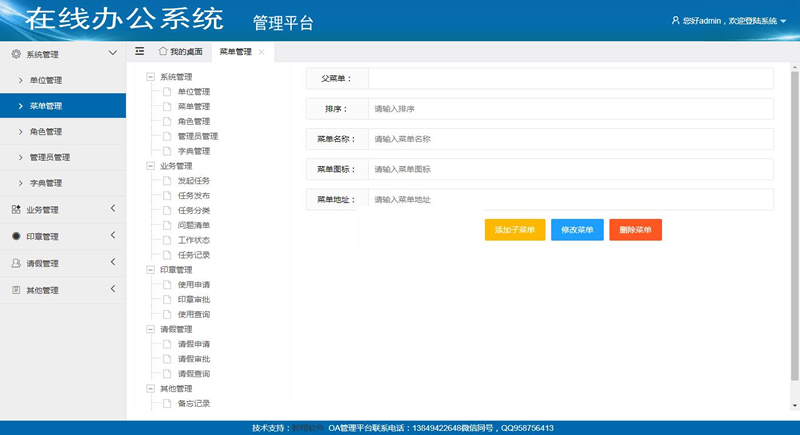
Task: Click the red 删除菜单 button
Action: click(635, 230)
